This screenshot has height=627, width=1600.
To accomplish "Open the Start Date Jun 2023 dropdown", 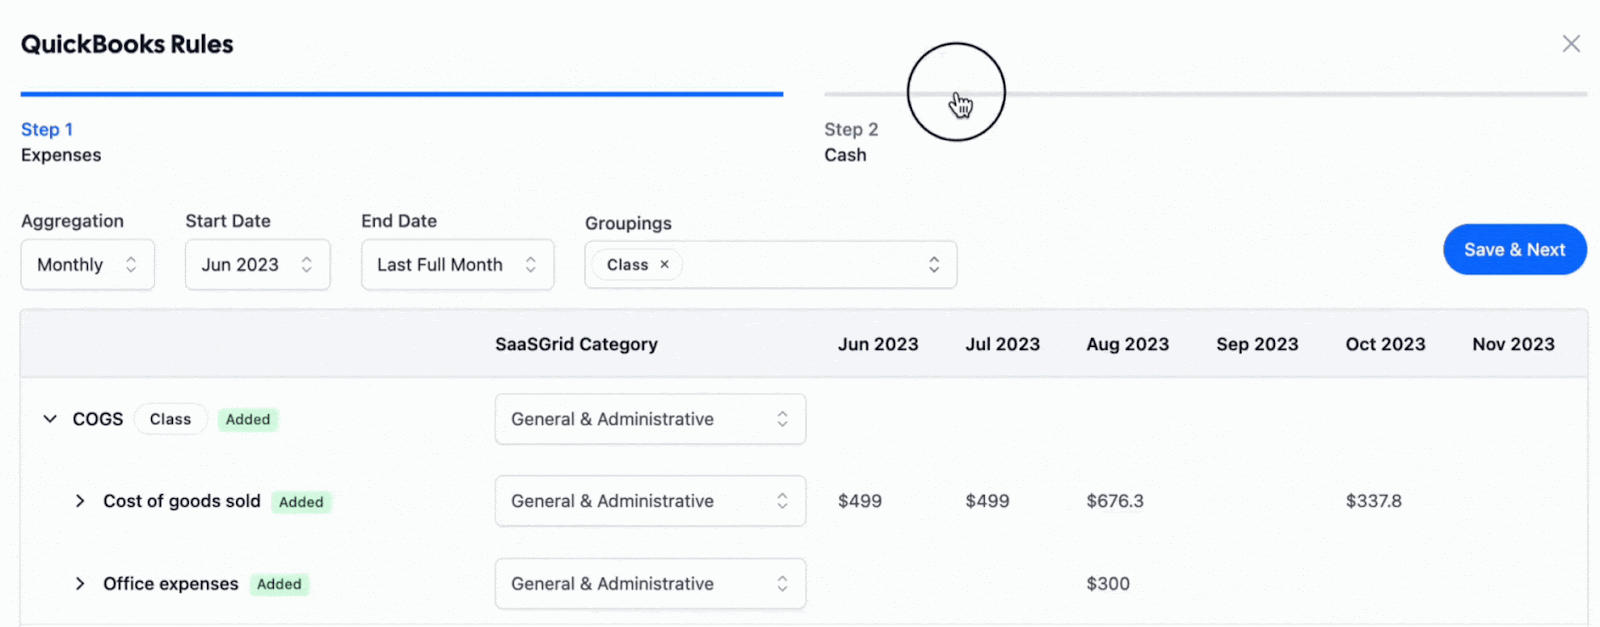I will tap(258, 265).
